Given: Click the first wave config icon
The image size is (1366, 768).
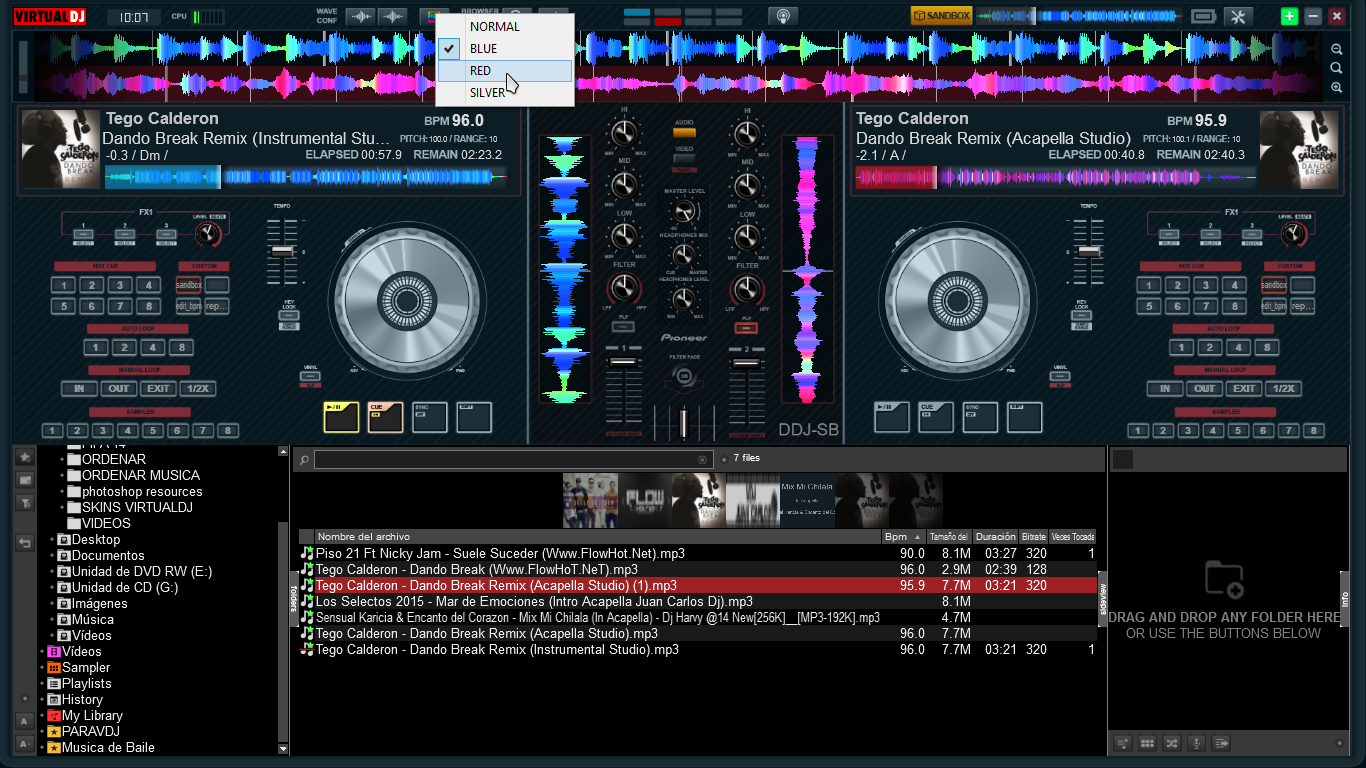Looking at the screenshot, I should coord(361,16).
